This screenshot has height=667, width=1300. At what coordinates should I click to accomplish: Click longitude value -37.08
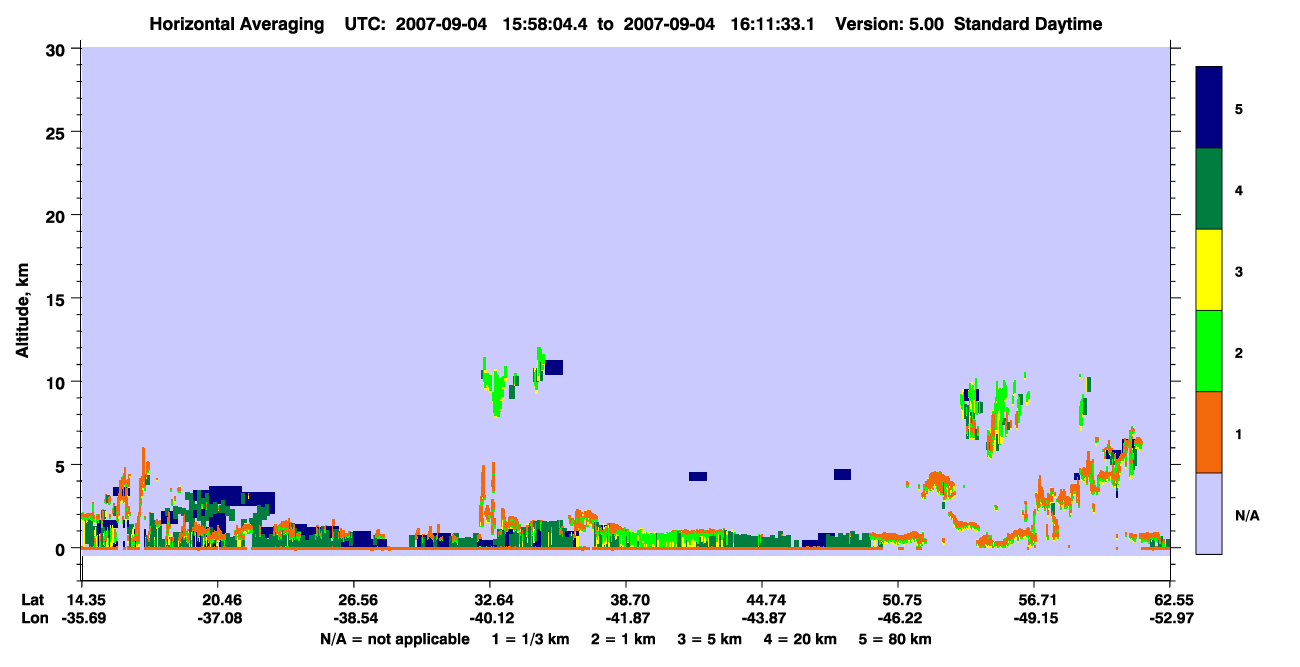point(218,618)
